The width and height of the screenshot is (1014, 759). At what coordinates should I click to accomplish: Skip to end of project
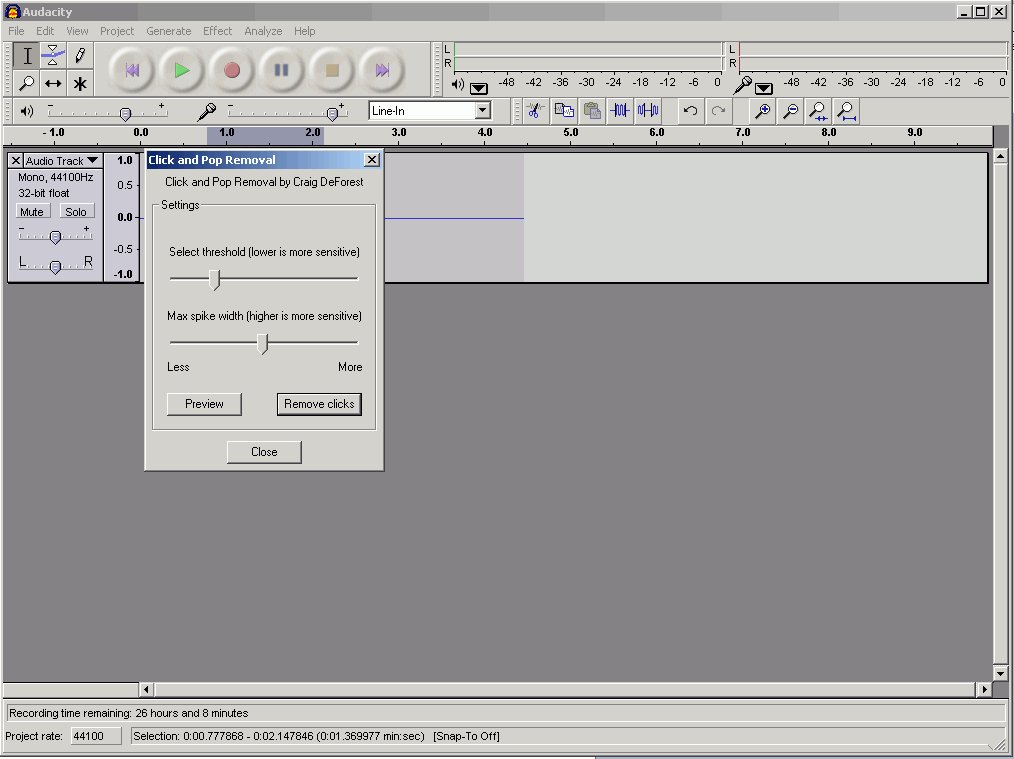tap(382, 70)
